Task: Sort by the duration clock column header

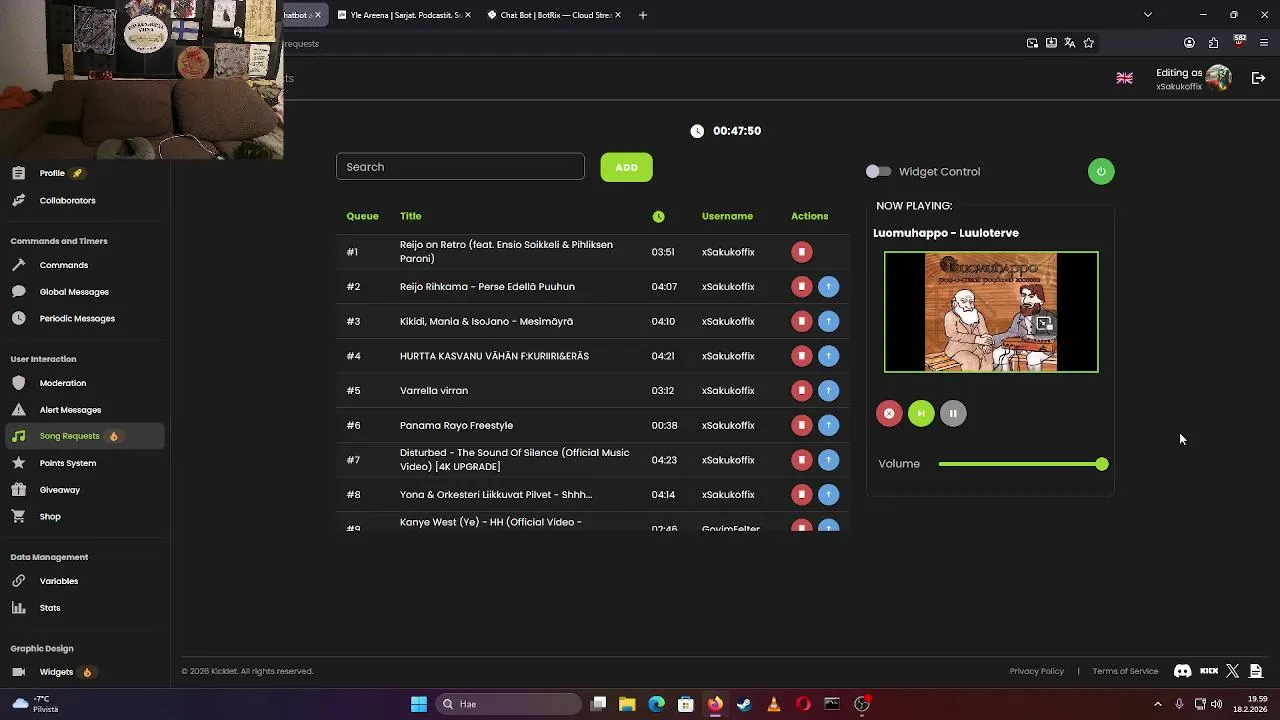Action: coord(658,216)
